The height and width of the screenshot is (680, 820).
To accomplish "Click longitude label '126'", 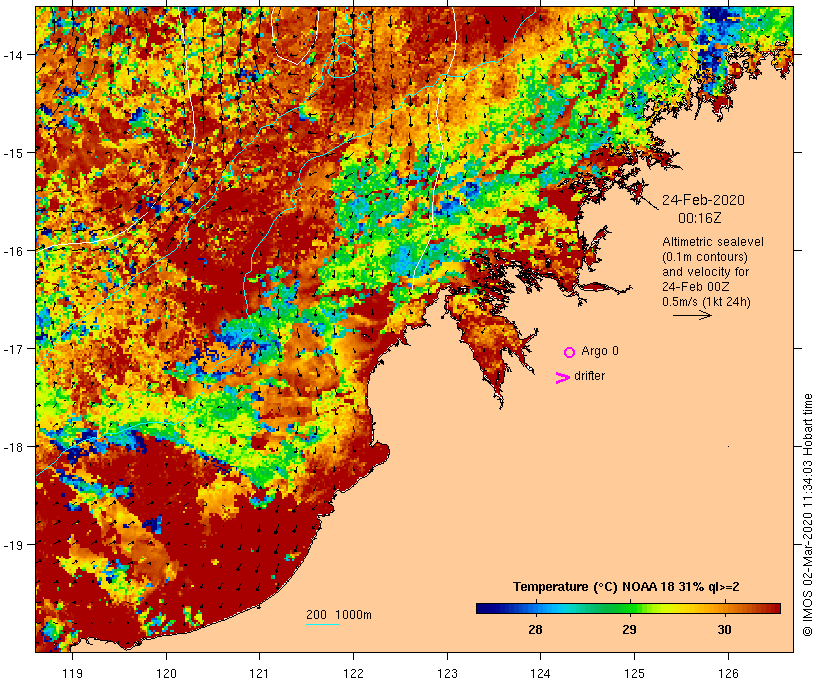I will pos(728,673).
